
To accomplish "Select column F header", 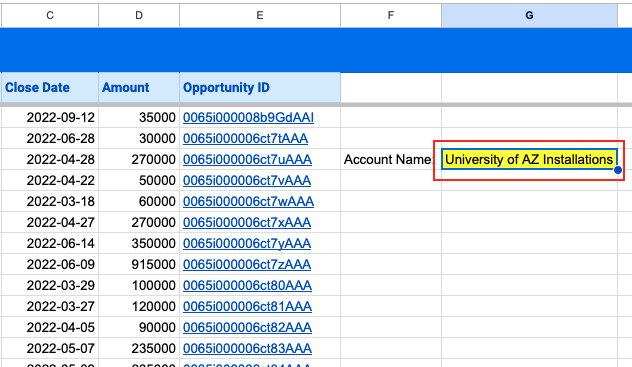I will pos(391,16).
